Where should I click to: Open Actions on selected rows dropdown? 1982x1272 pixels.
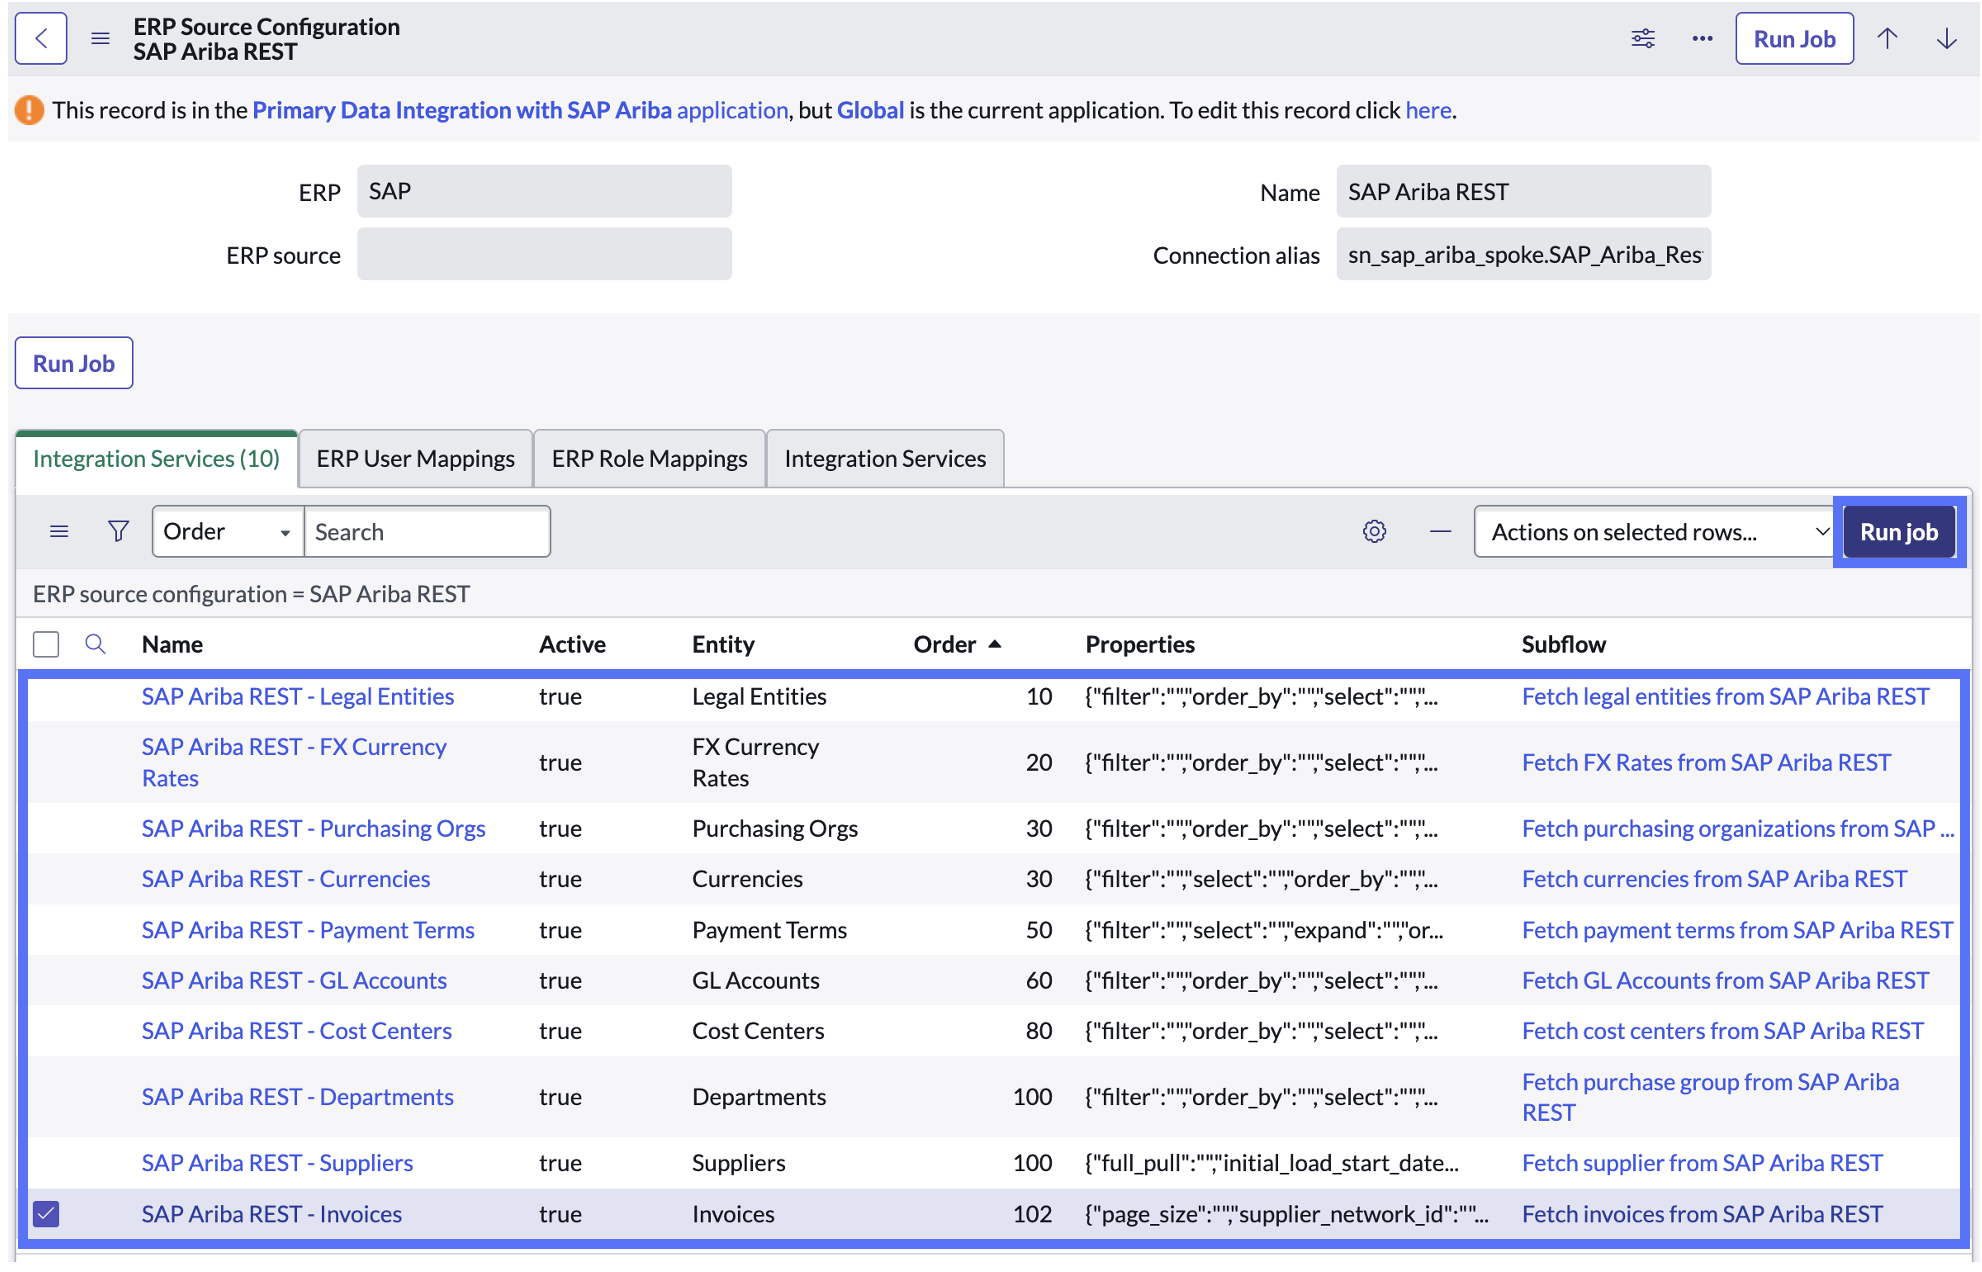coord(1654,532)
